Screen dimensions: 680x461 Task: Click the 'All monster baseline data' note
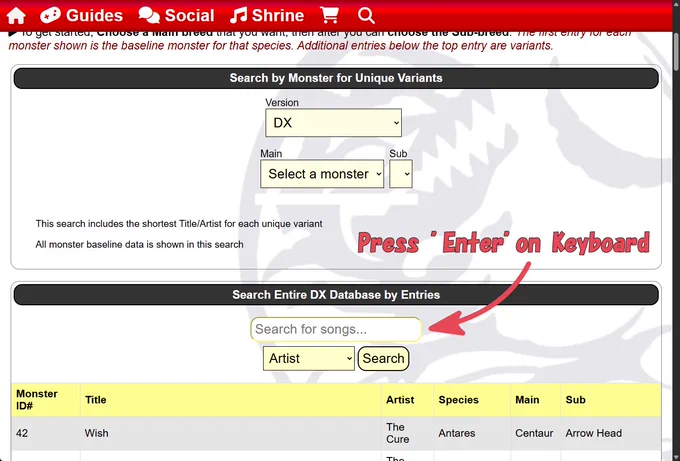(139, 245)
